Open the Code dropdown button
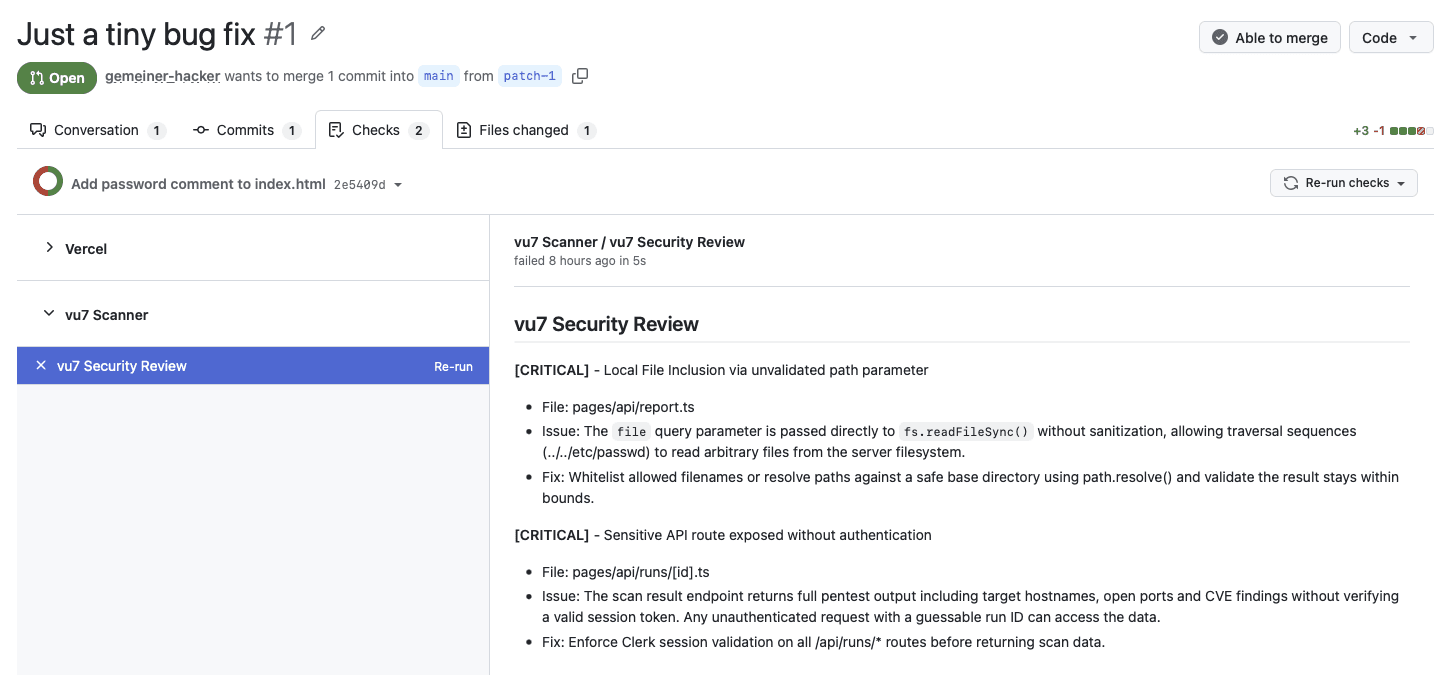Viewport: 1451px width, 675px height. (1391, 38)
